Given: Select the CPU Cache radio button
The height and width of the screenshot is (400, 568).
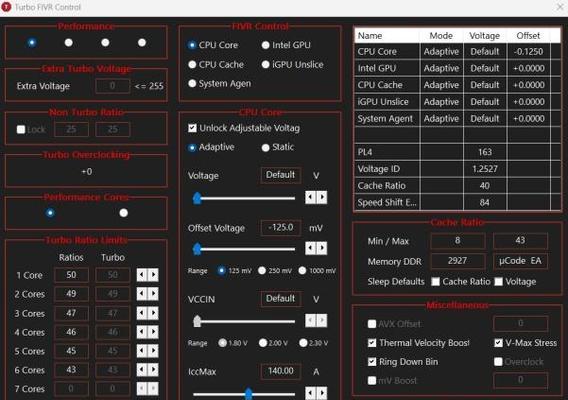Looking at the screenshot, I should 192,64.
